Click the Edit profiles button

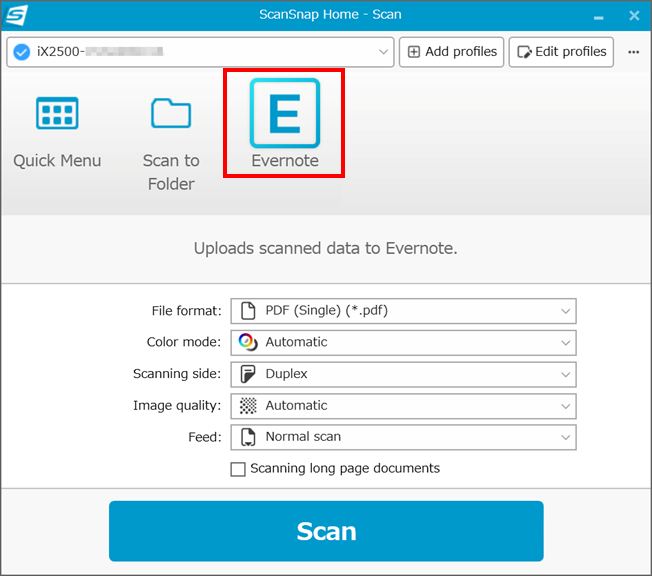coord(561,52)
